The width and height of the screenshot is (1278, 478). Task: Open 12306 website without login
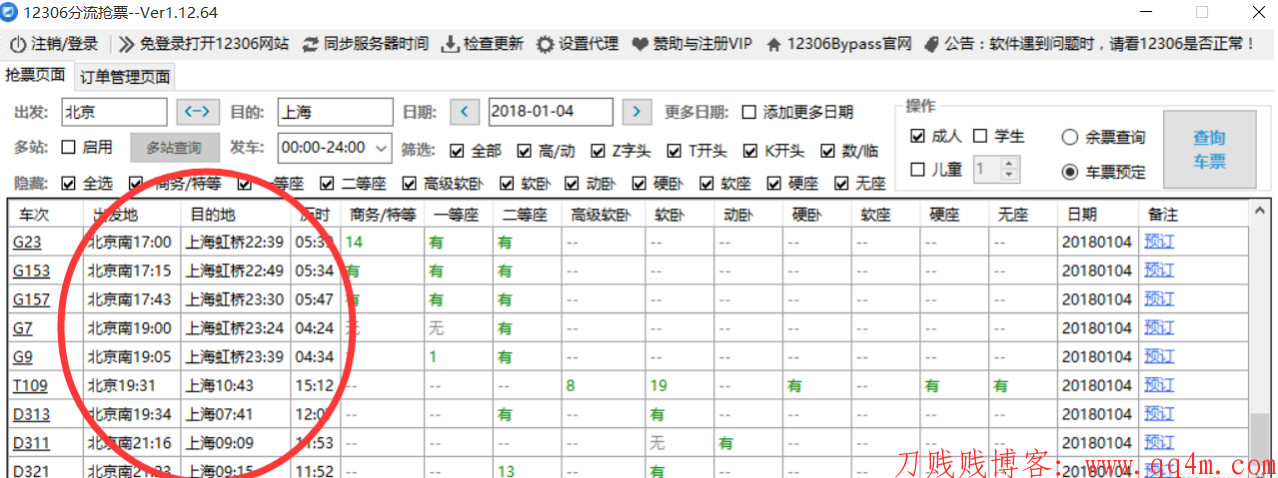pyautogui.click(x=204, y=44)
